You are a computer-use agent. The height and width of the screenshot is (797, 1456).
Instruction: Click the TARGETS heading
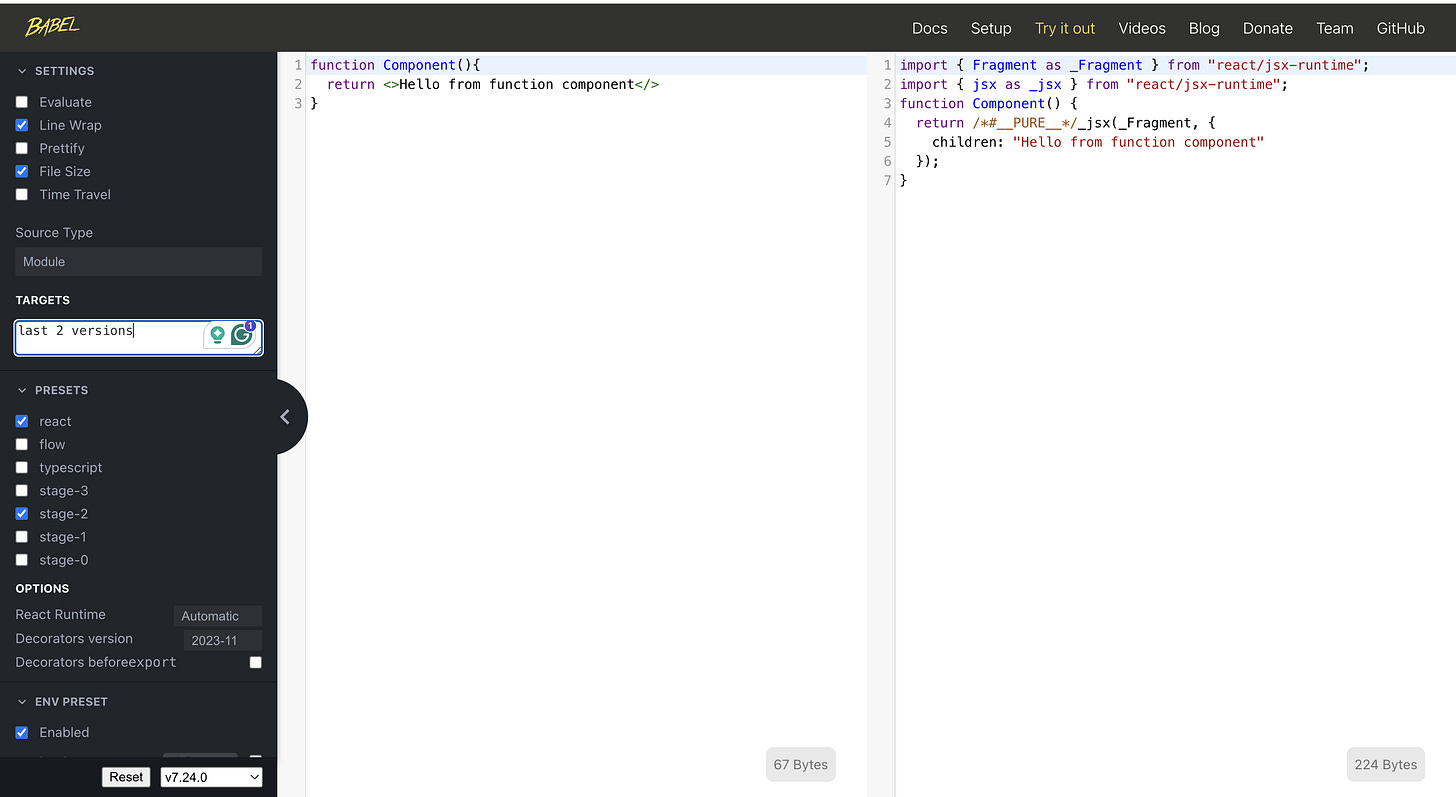coord(43,300)
